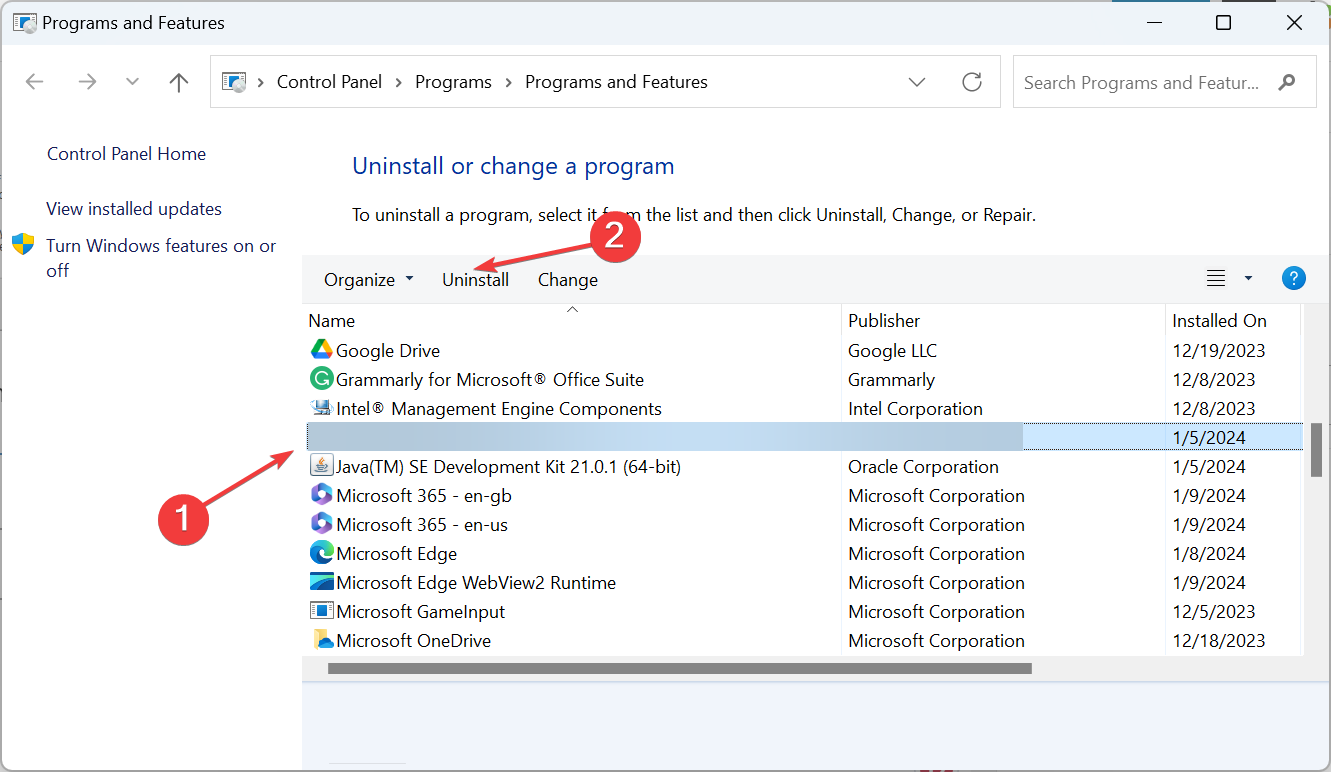Viewport: 1331px width, 772px height.
Task: Select the Microsoft Edge entry name
Action: pos(396,554)
